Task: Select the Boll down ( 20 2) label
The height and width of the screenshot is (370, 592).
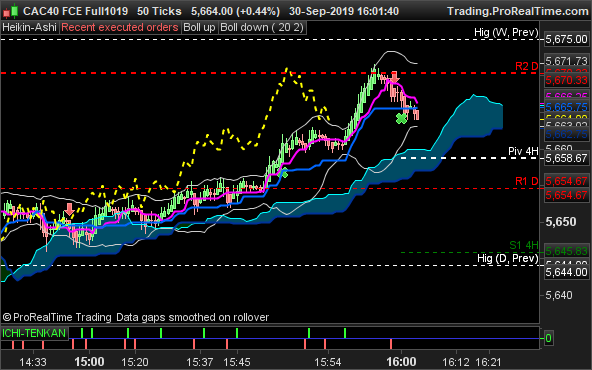Action: click(262, 28)
